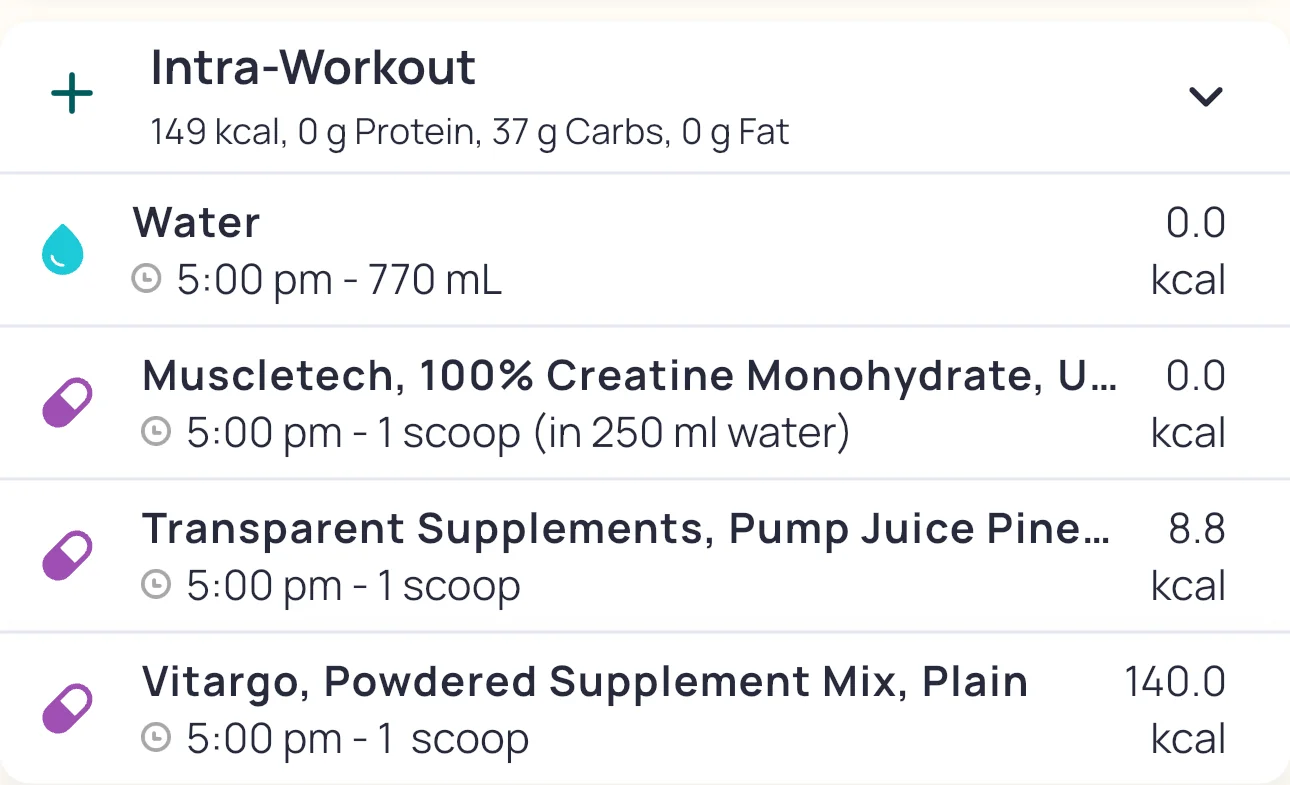This screenshot has width=1290, height=785.
Task: Open Transparent Supplements Pump Juice entry
Action: click(x=625, y=529)
